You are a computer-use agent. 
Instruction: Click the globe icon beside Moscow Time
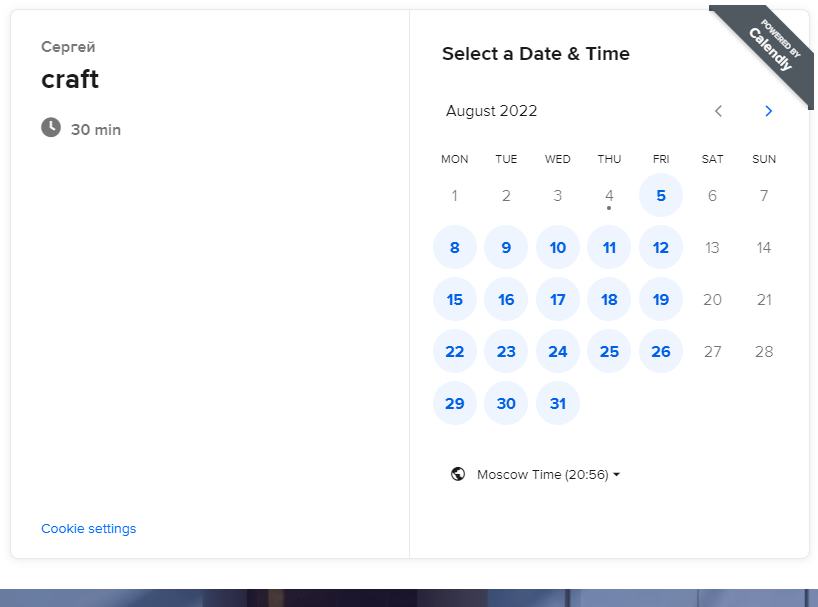458,474
